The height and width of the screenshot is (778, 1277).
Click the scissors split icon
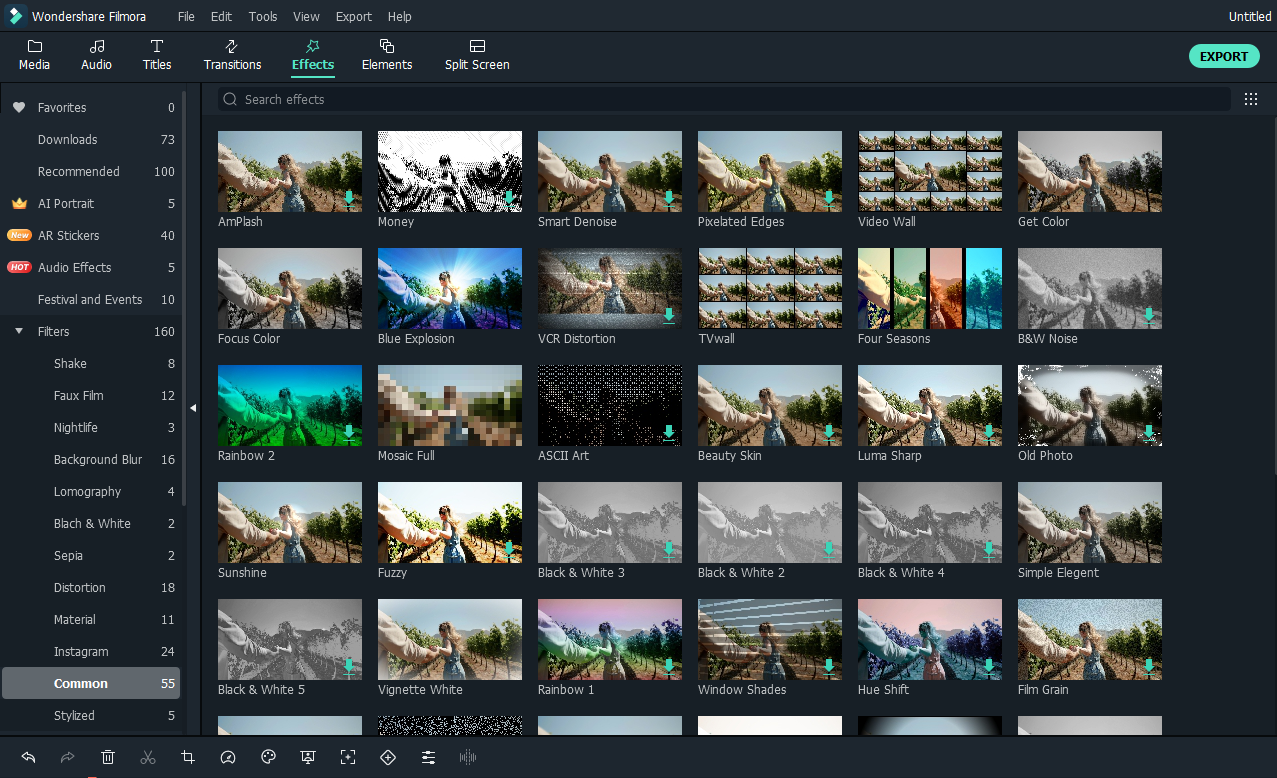click(148, 757)
